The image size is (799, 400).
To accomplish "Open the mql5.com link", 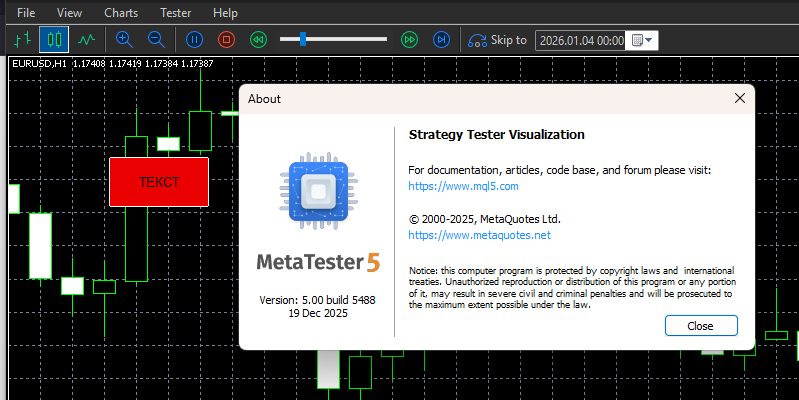I will click(463, 186).
